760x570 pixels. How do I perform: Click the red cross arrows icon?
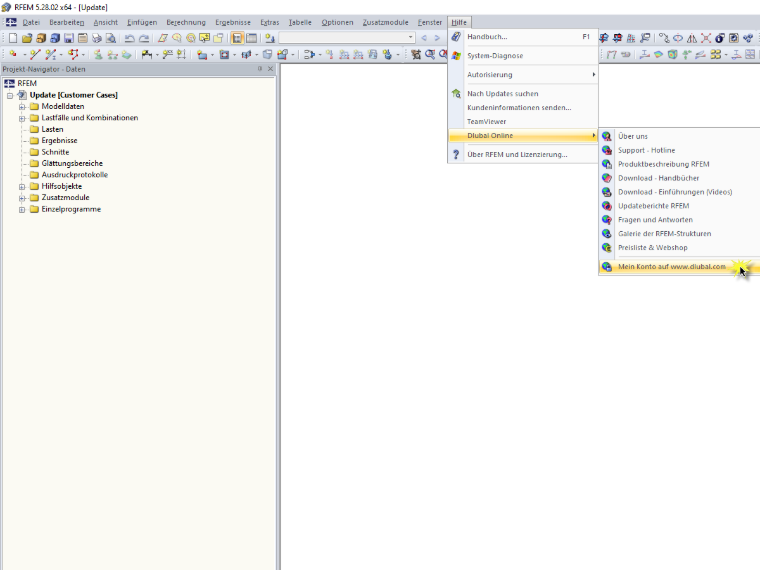pyautogui.click(x=706, y=38)
